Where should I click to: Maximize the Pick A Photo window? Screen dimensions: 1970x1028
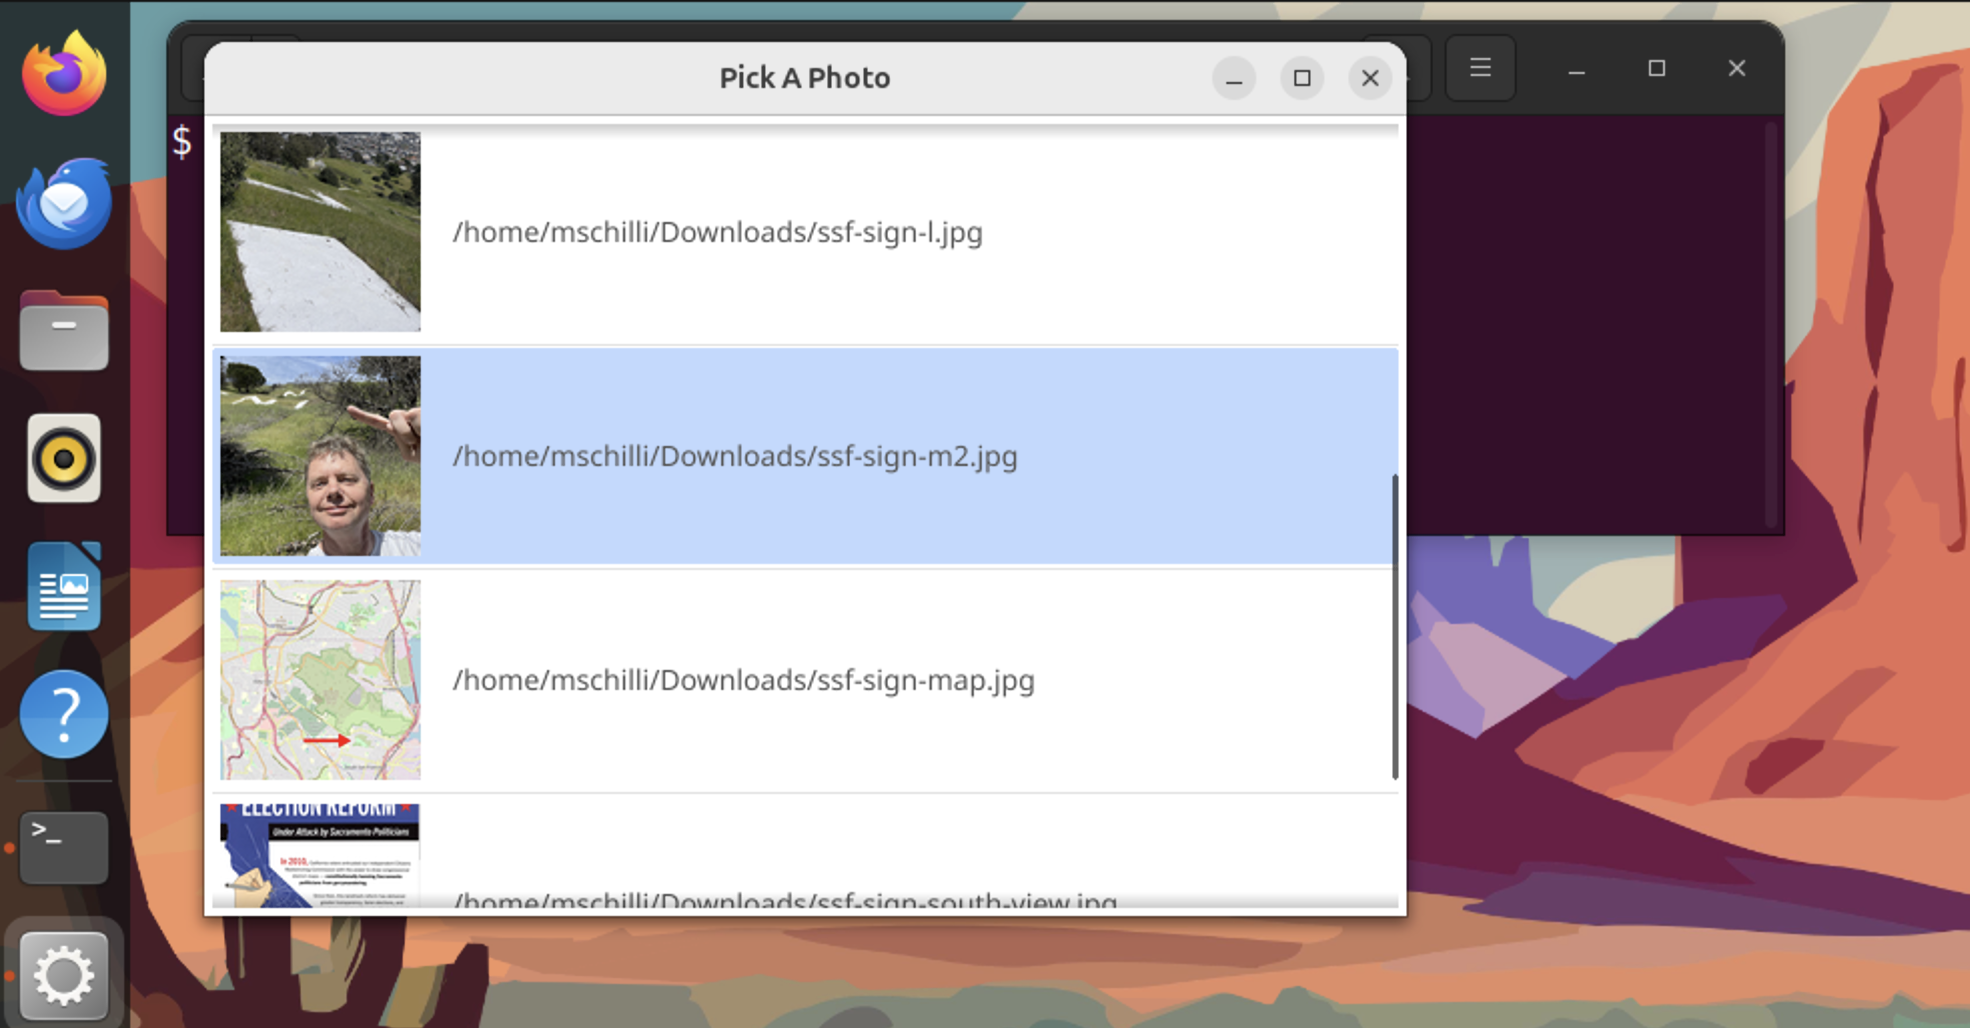click(x=1302, y=78)
